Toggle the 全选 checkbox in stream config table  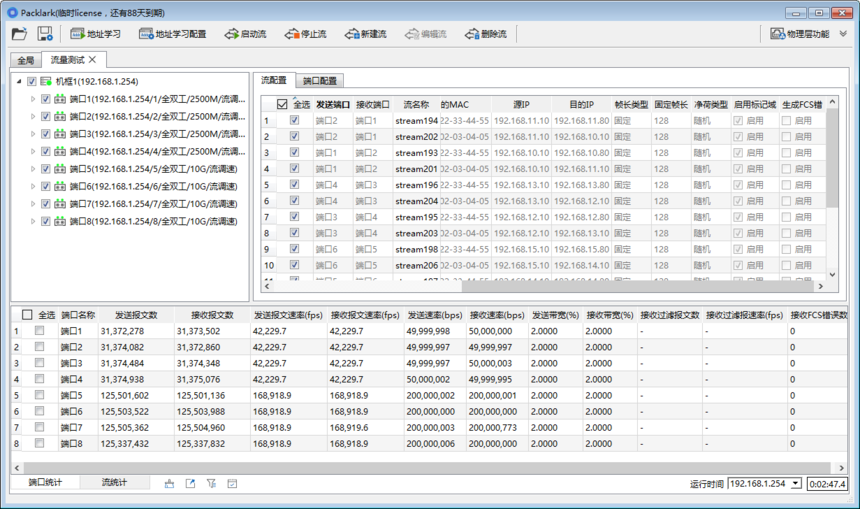click(x=281, y=103)
